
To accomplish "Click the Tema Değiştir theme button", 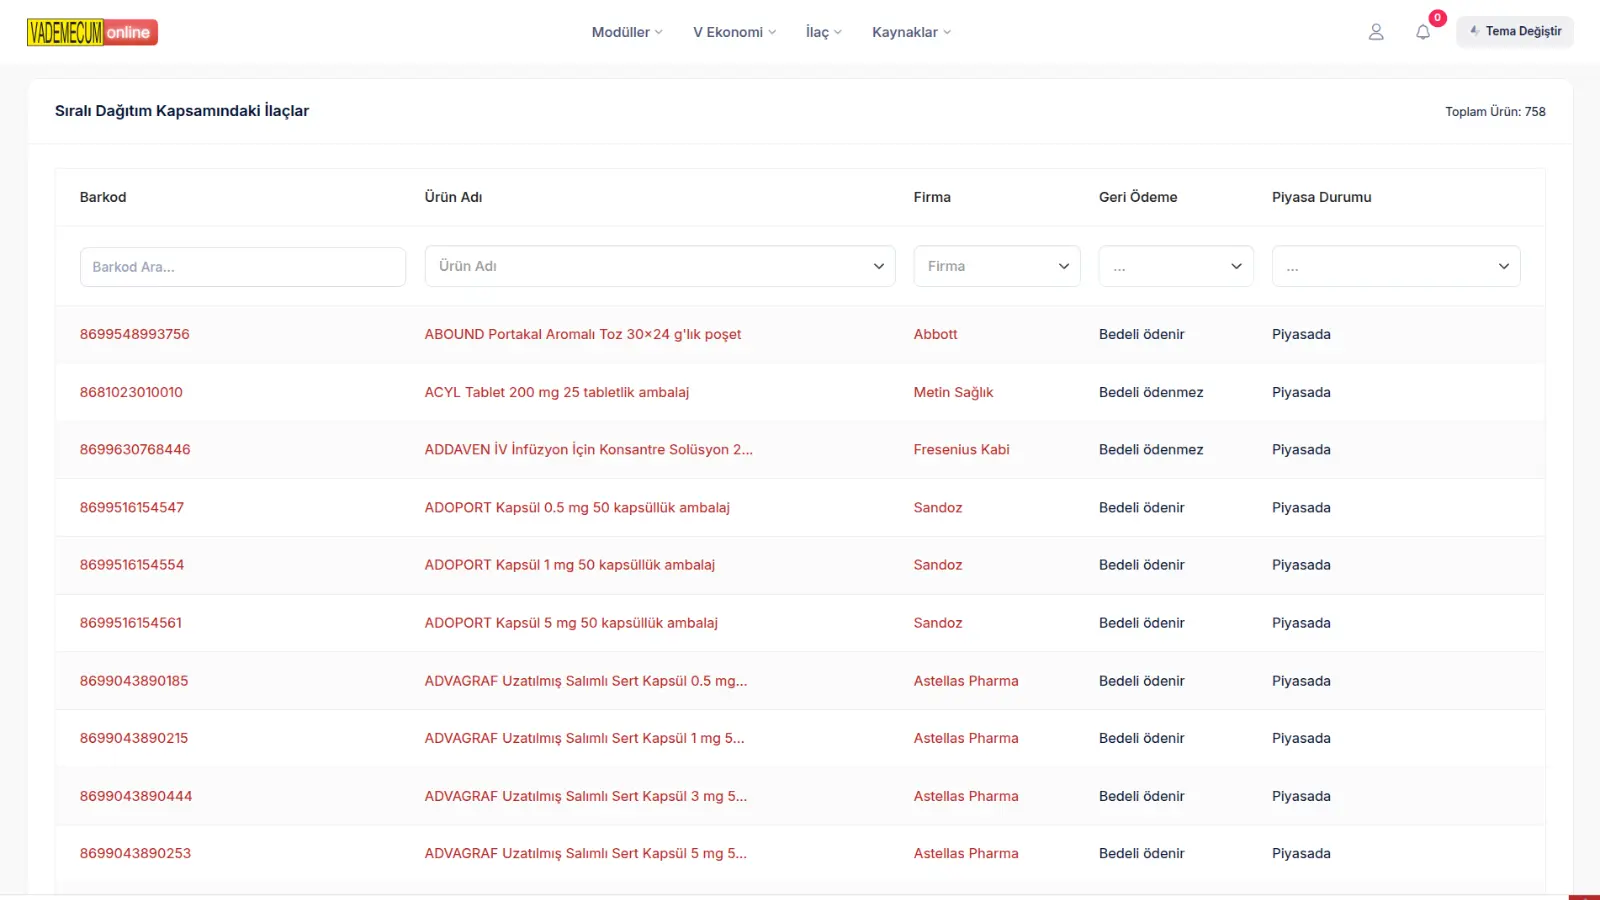I will (1515, 31).
